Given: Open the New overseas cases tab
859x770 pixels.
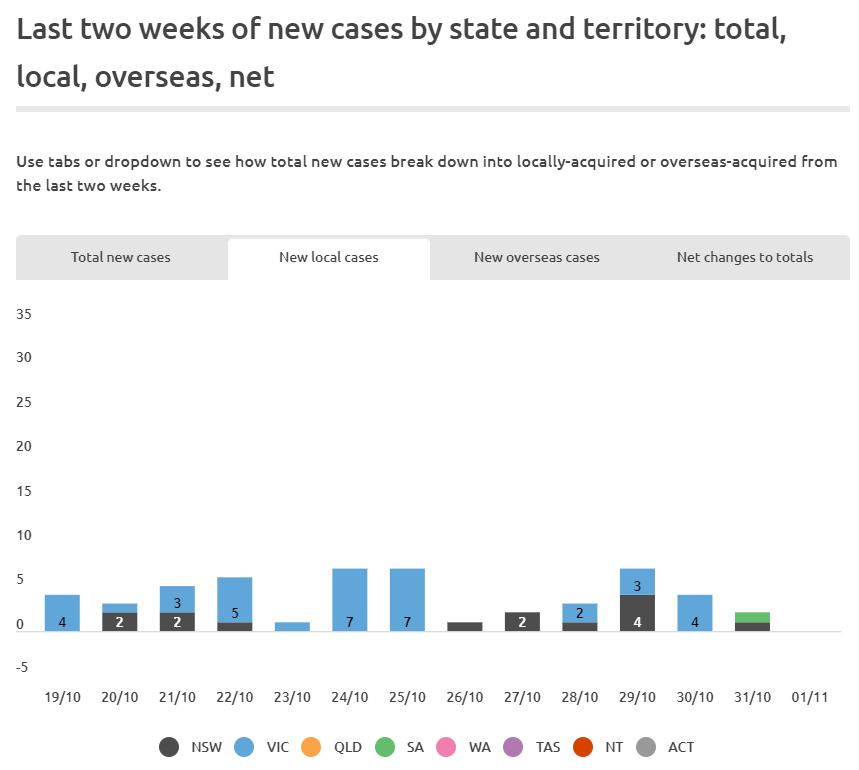Looking at the screenshot, I should (537, 258).
